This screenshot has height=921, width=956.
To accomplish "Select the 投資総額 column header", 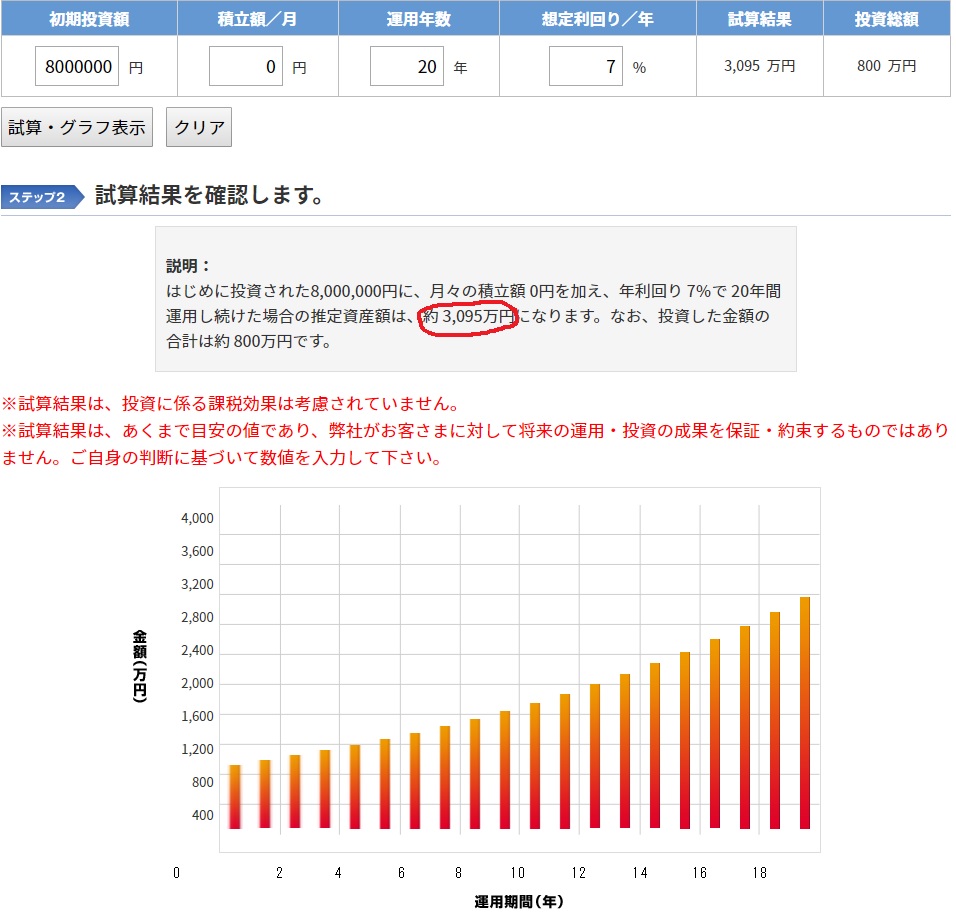I will point(886,18).
